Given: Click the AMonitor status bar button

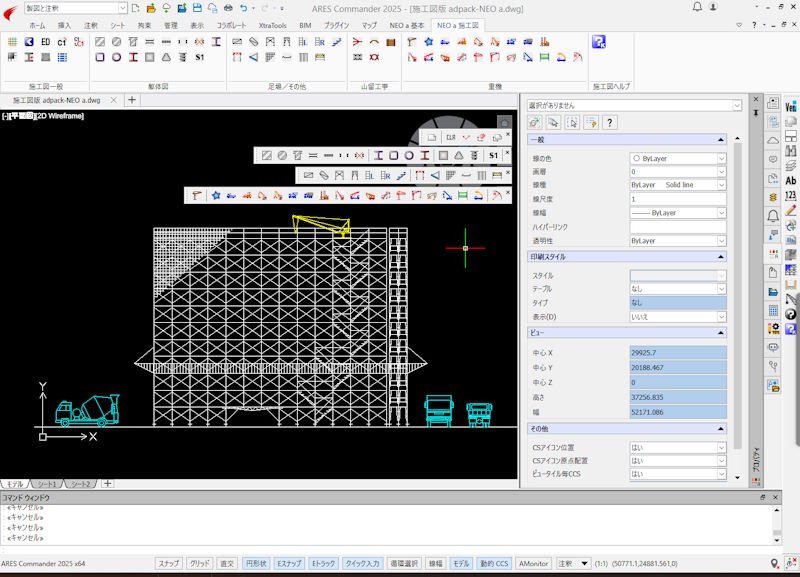Looking at the screenshot, I should click(533, 563).
